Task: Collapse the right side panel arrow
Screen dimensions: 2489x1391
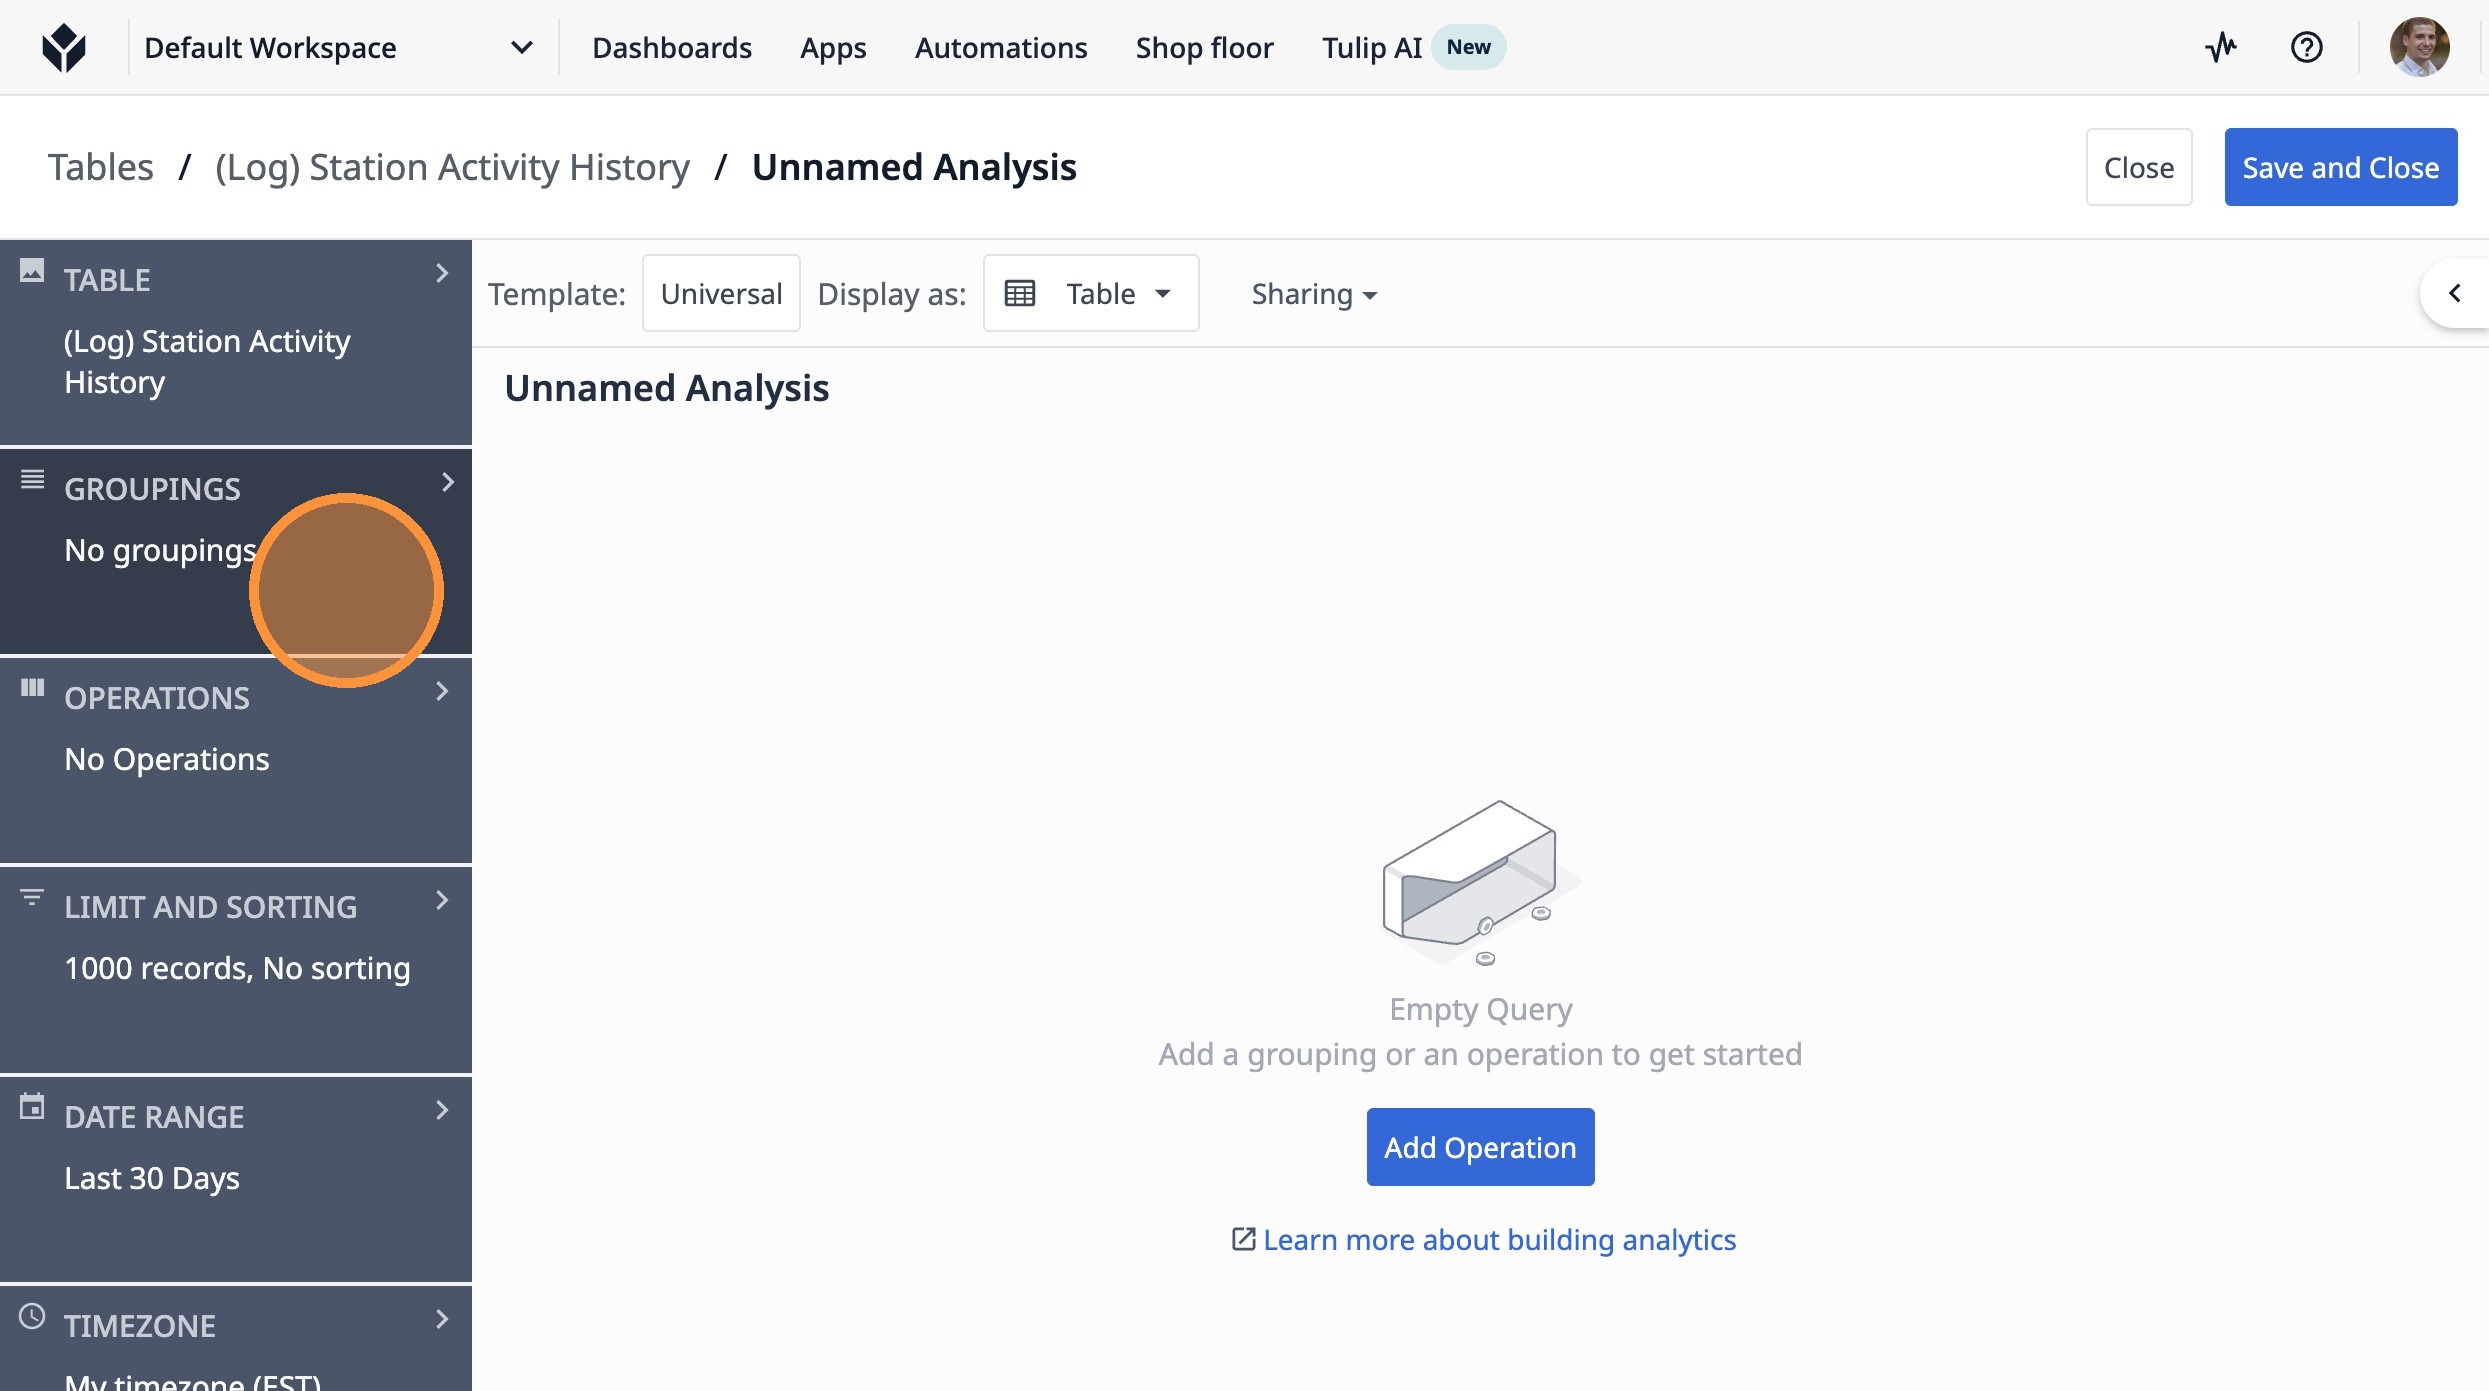Action: click(x=2454, y=293)
